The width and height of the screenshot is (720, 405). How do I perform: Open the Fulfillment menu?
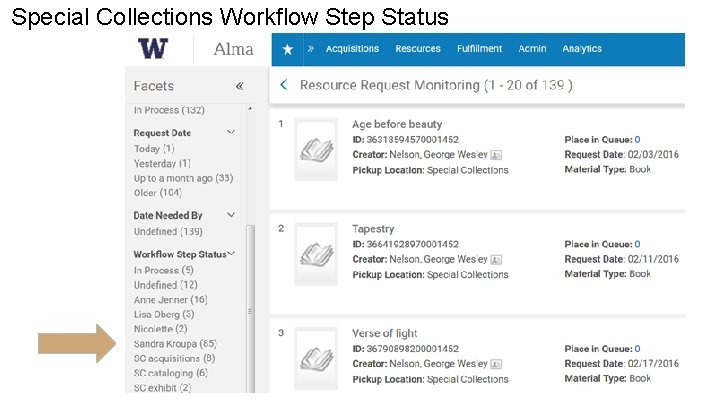pyautogui.click(x=479, y=49)
